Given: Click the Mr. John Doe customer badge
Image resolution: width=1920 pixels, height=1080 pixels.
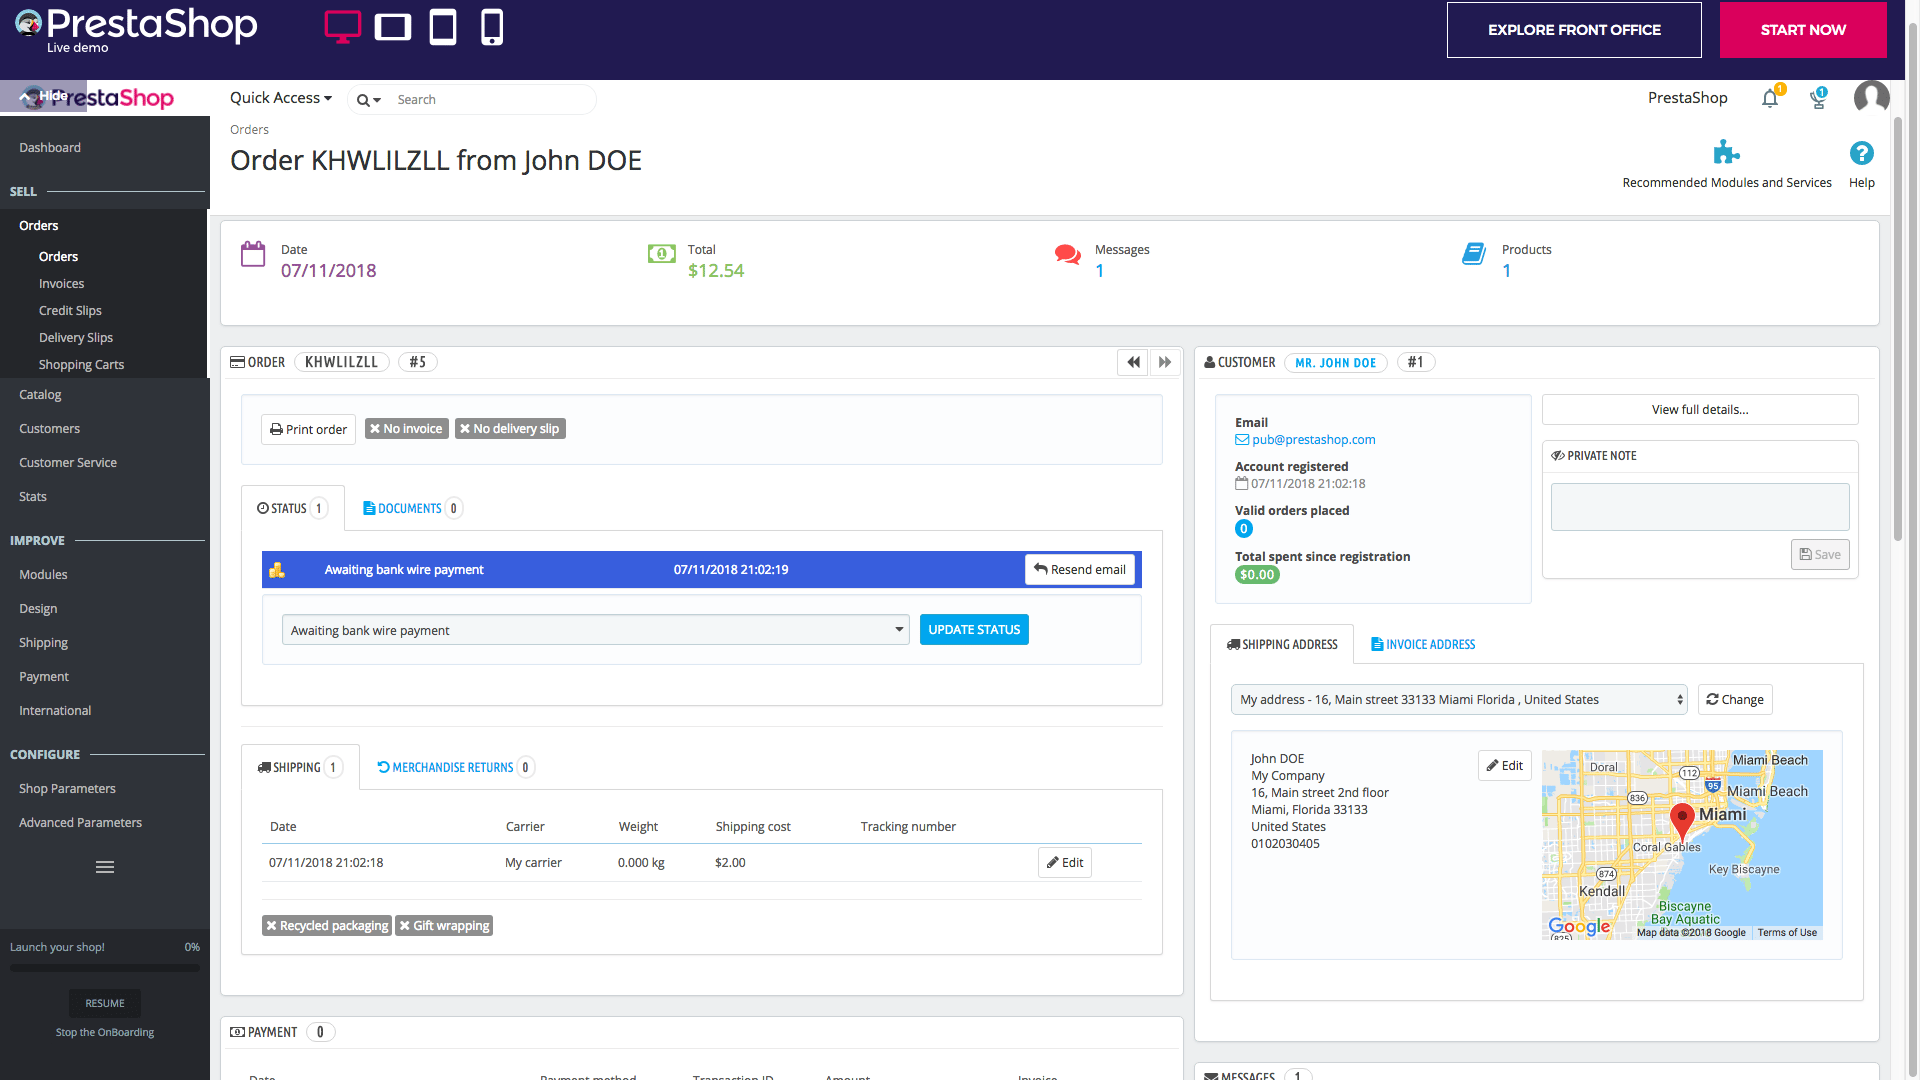Looking at the screenshot, I should [1335, 363].
